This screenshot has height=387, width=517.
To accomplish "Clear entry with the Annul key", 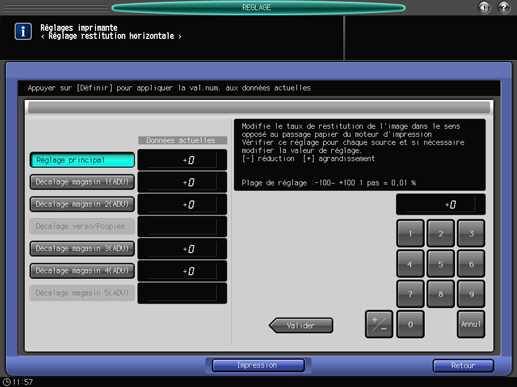I will tap(471, 324).
